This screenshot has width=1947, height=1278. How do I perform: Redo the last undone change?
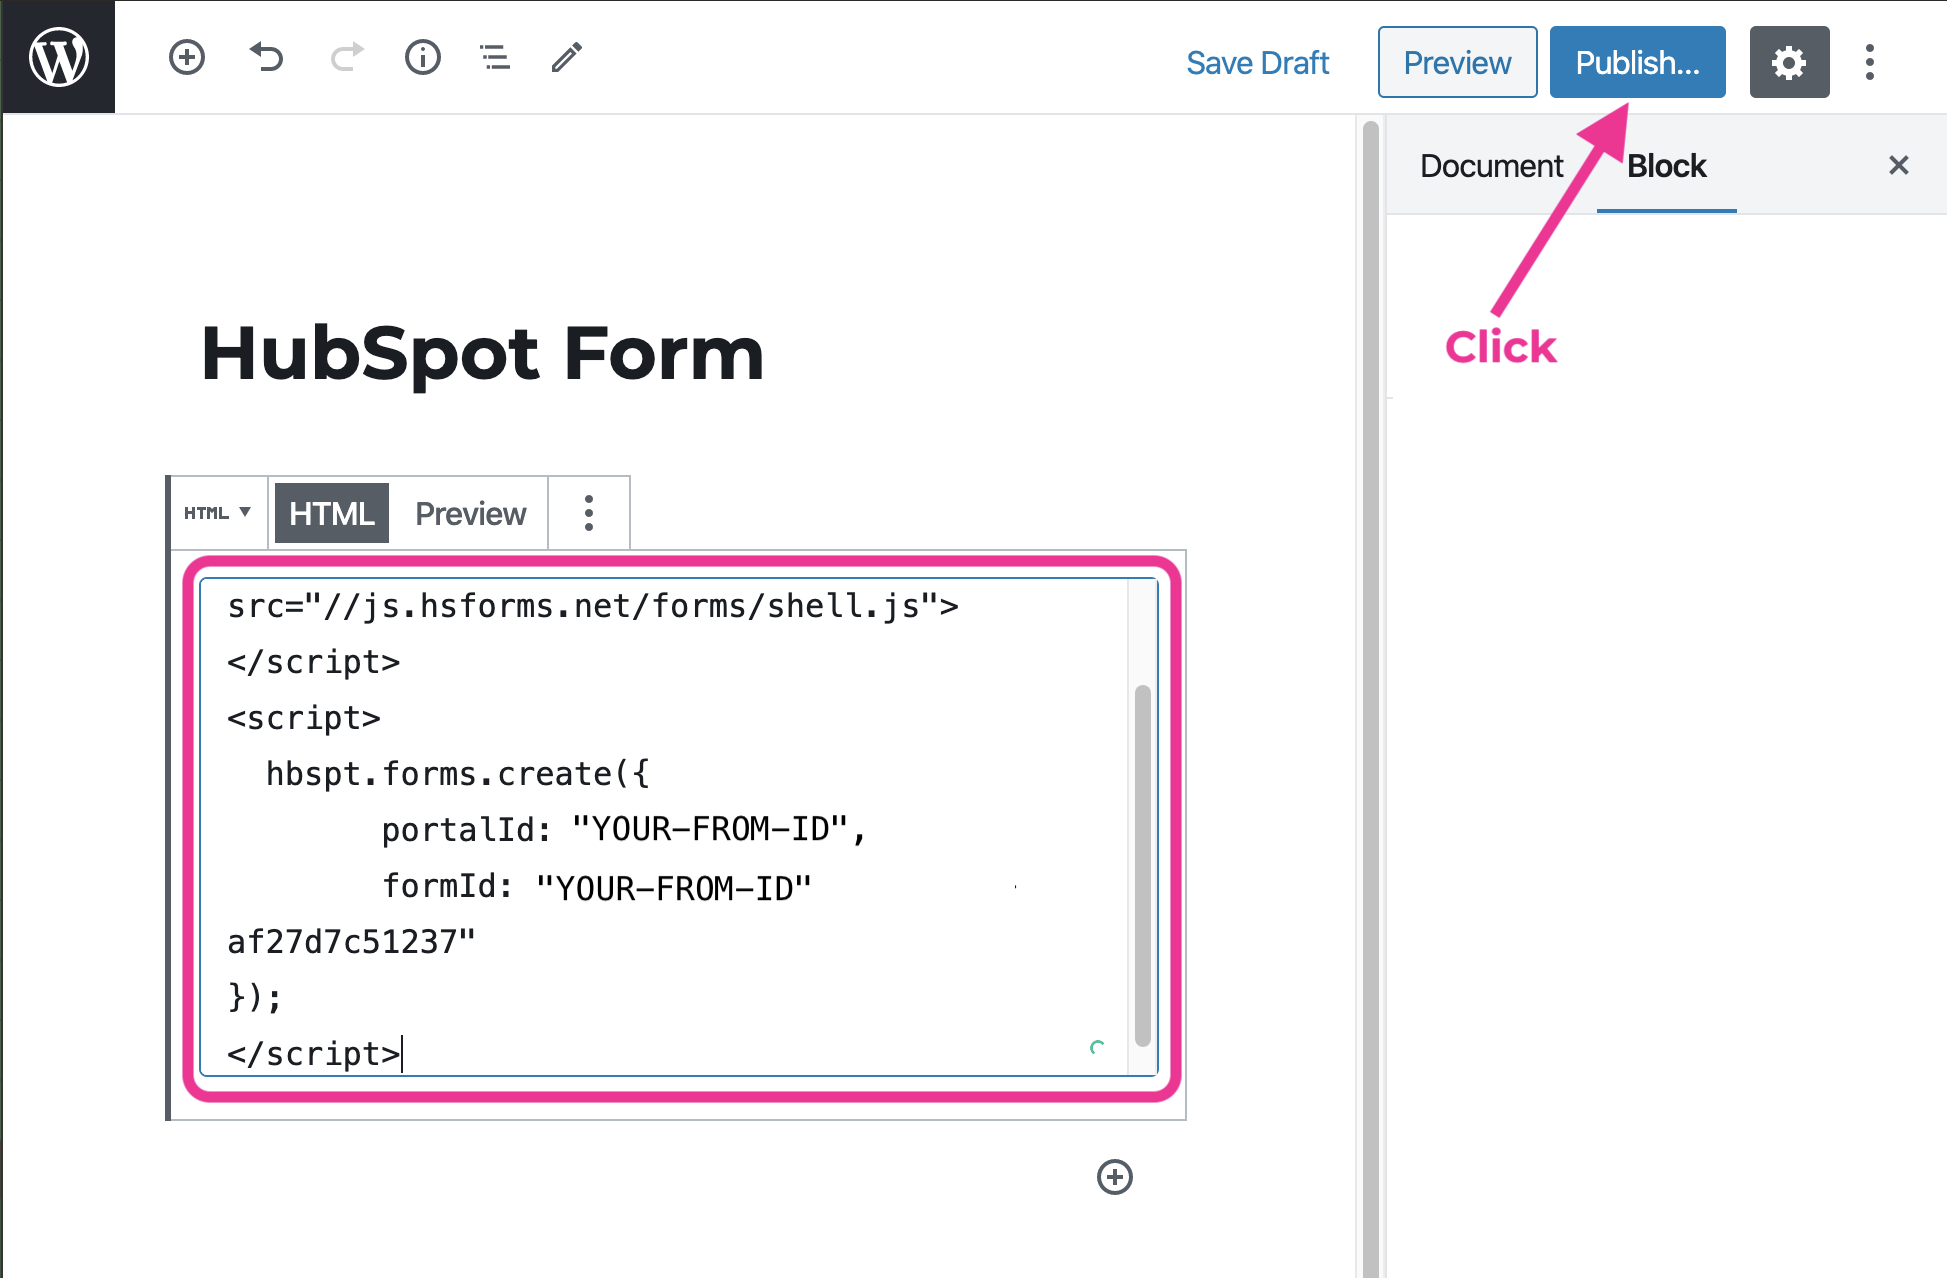(x=346, y=57)
